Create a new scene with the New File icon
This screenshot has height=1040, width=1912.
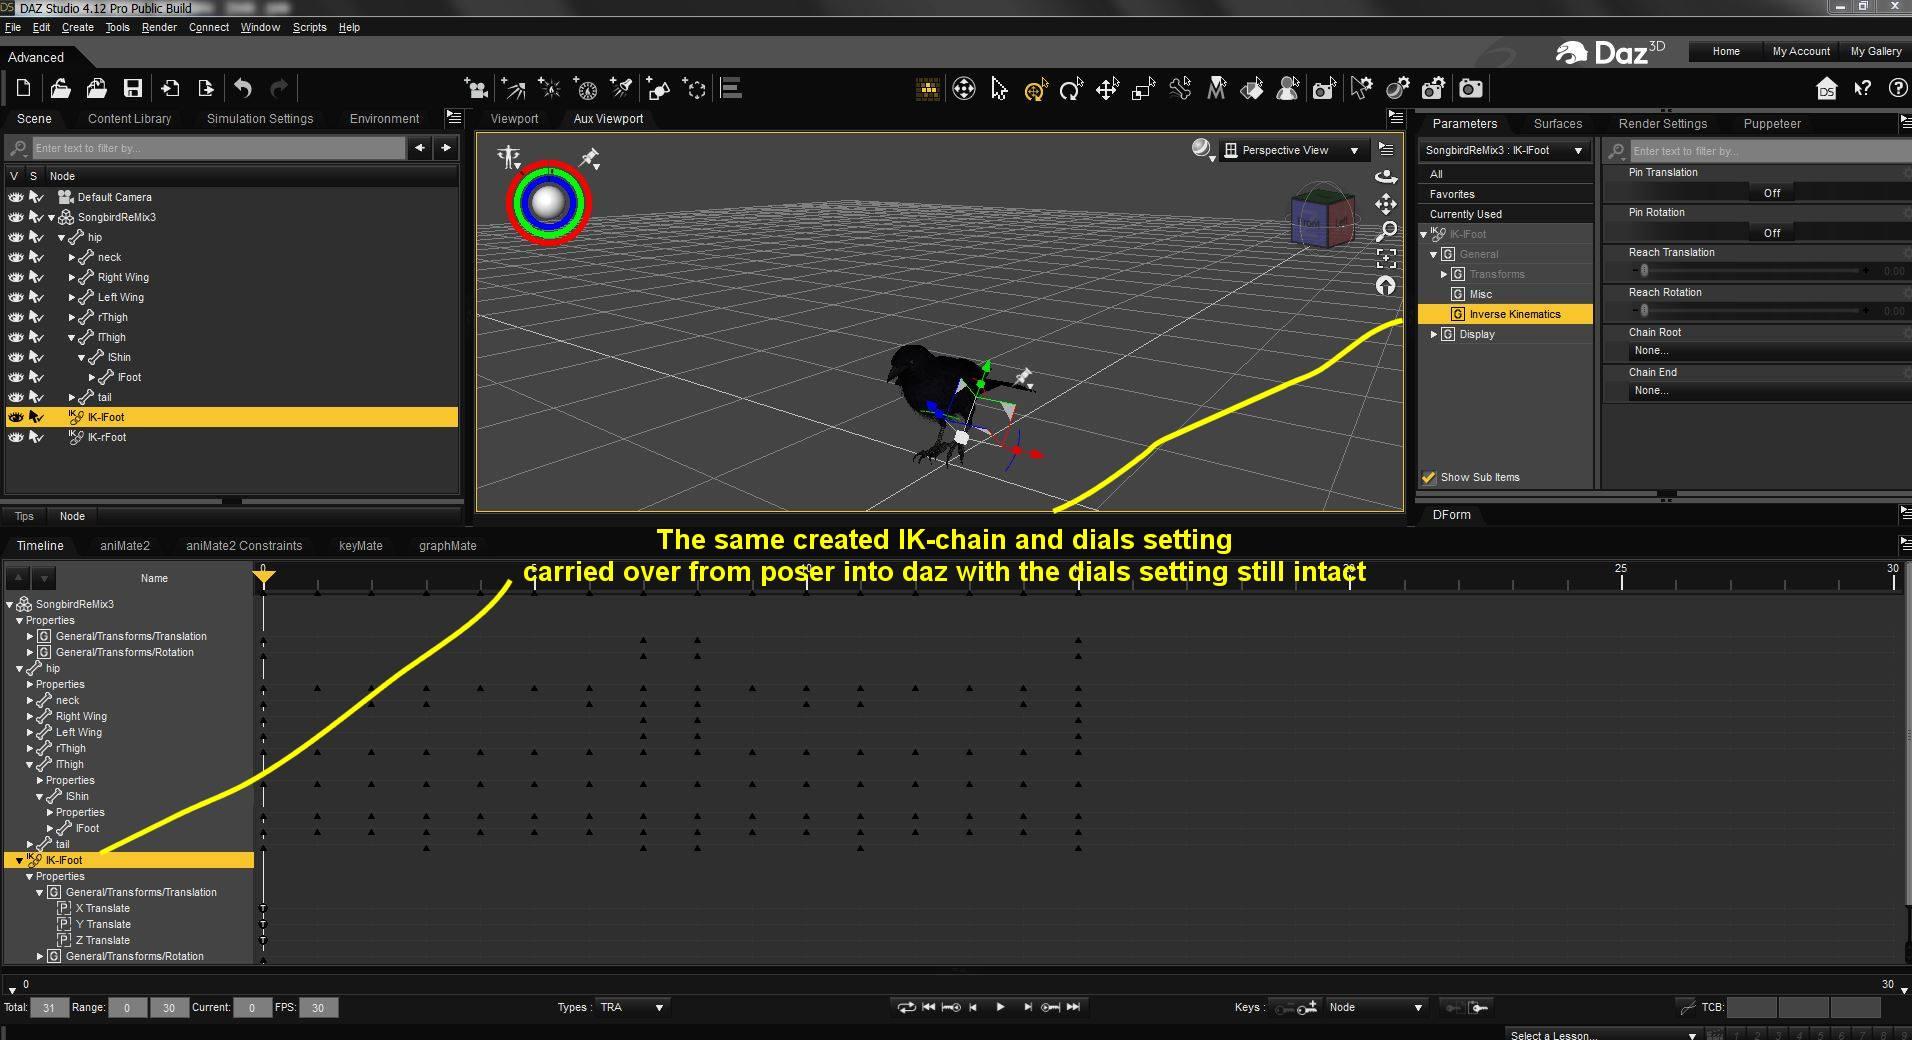[23, 89]
